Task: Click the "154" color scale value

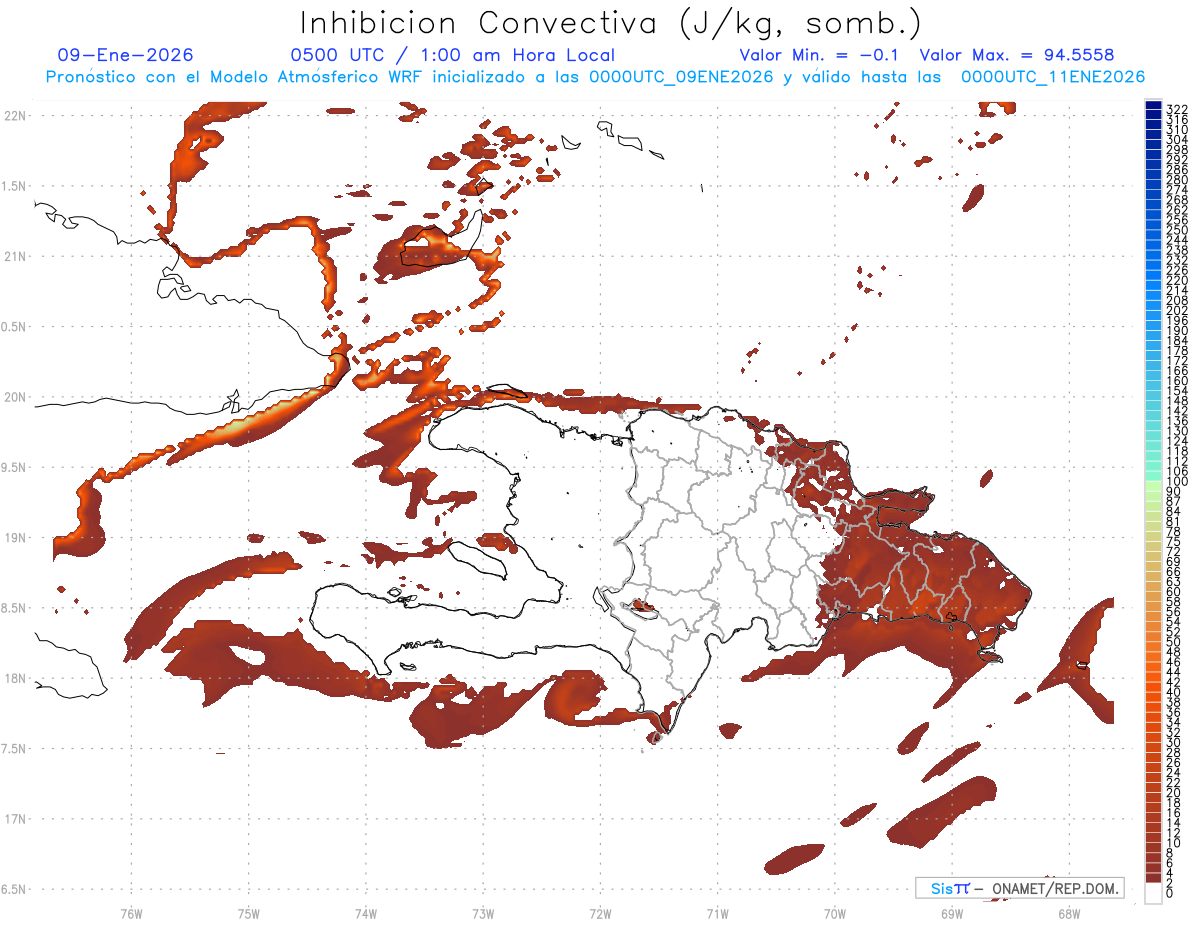Action: [x=1177, y=390]
